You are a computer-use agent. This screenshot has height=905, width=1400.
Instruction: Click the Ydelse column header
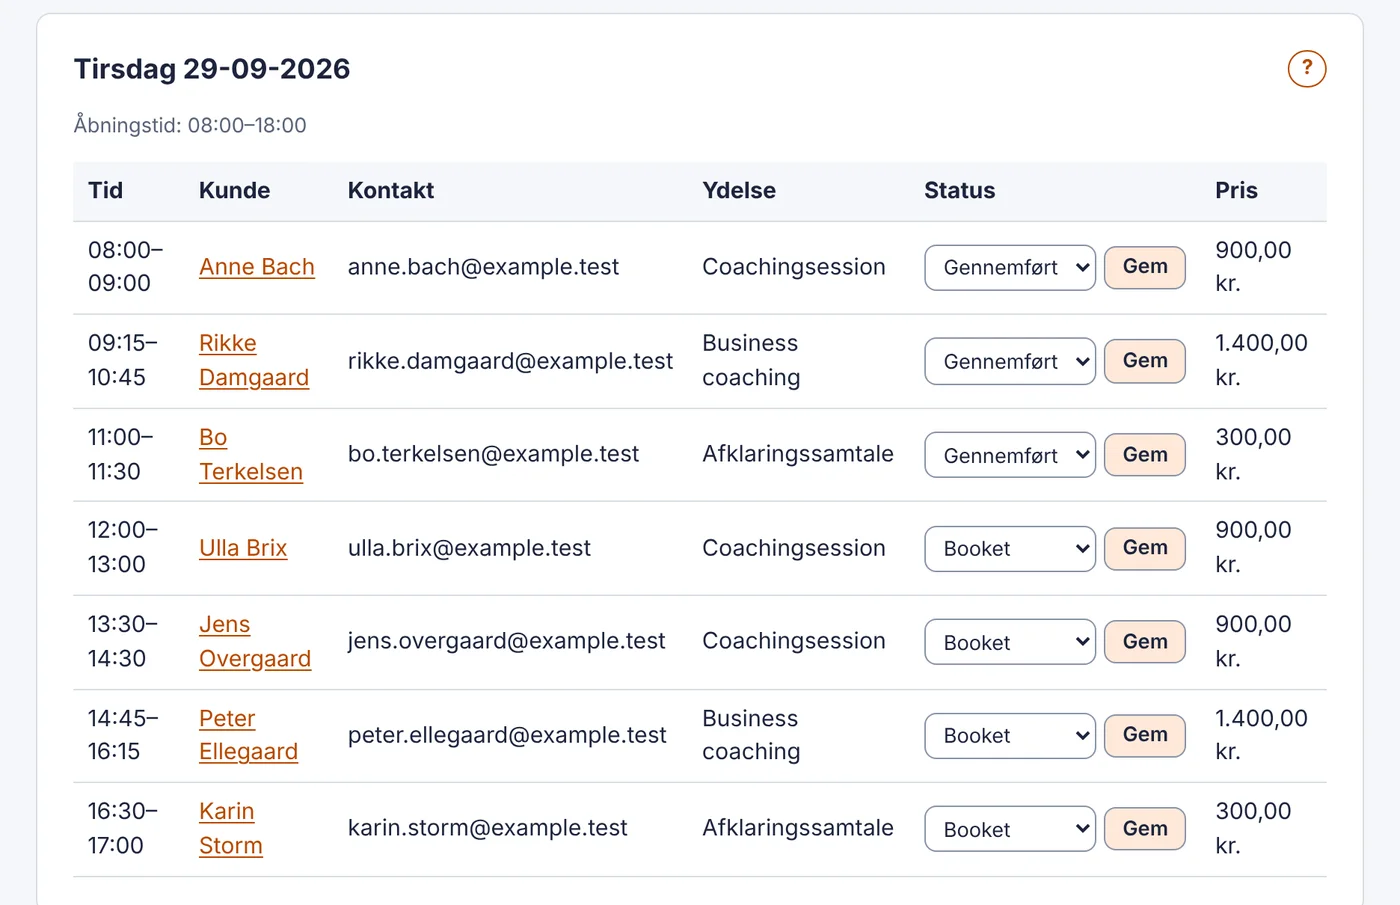point(739,191)
